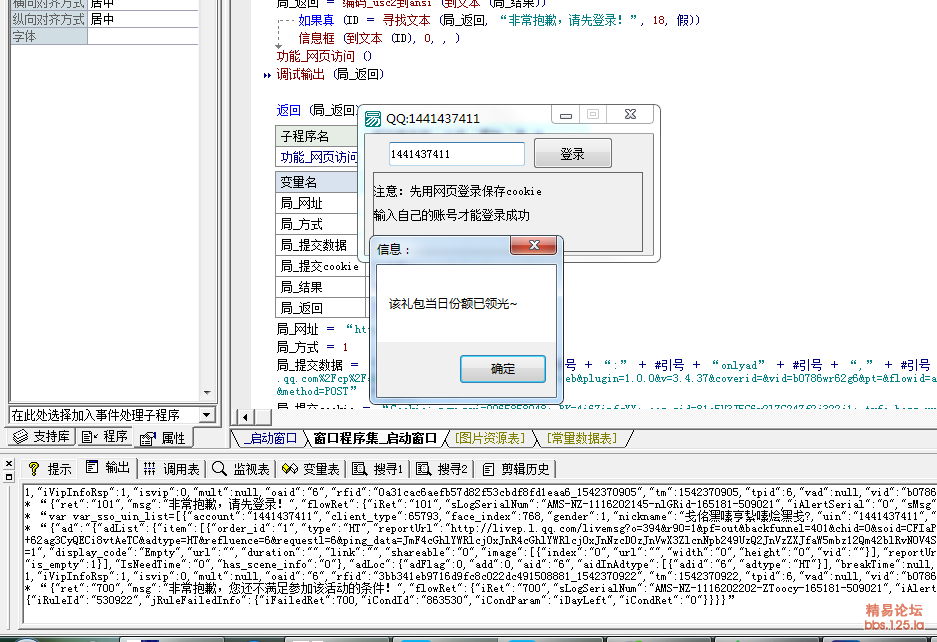Switch to the 支持库 panel tab

[42, 437]
